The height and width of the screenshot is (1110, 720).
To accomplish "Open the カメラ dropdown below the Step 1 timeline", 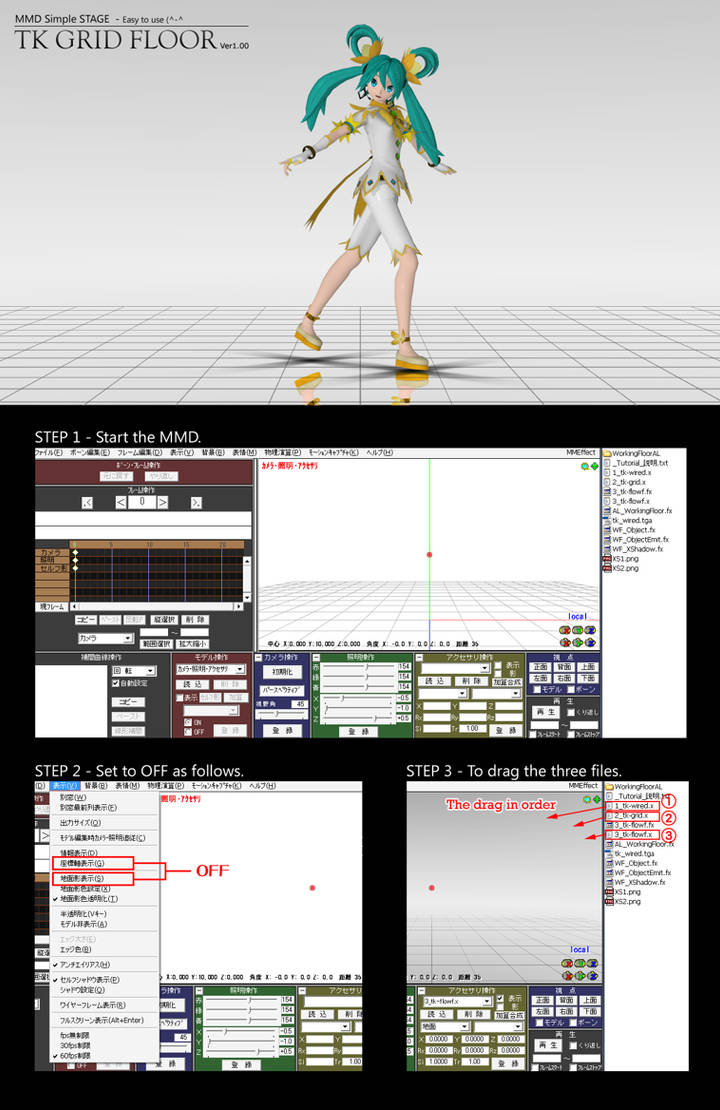I will click(x=105, y=638).
